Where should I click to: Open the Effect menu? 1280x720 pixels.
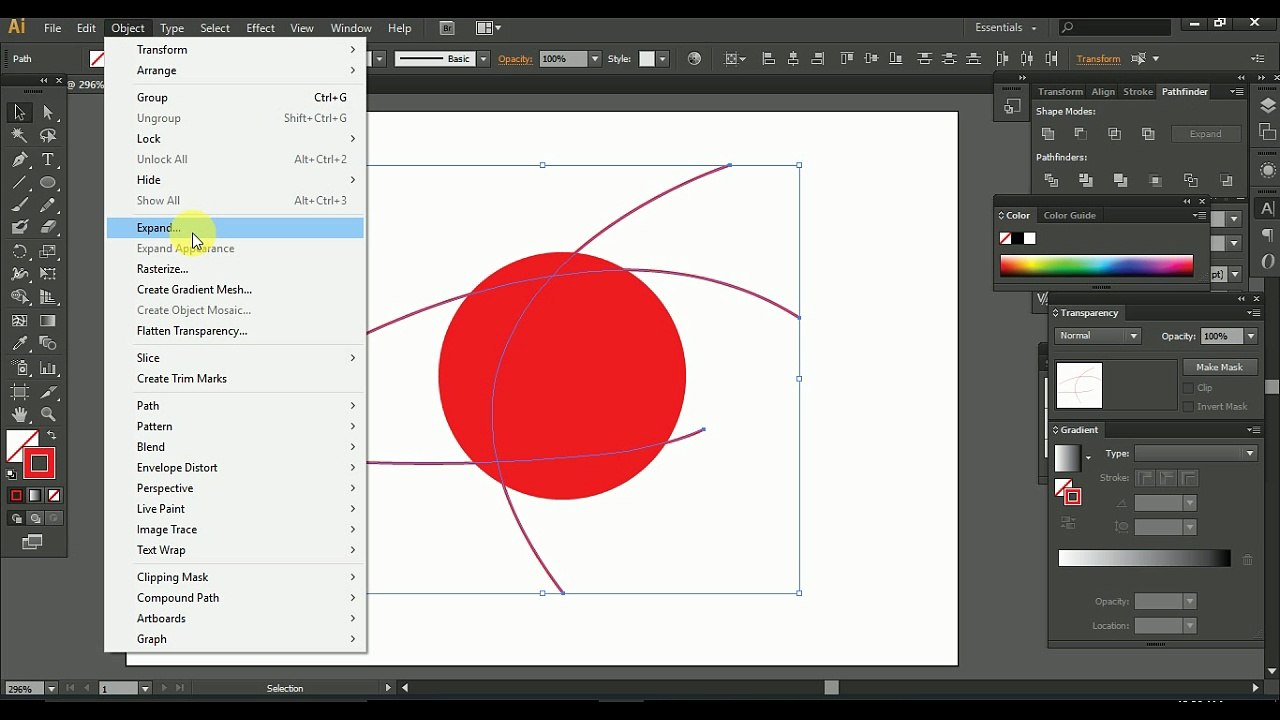pyautogui.click(x=260, y=28)
